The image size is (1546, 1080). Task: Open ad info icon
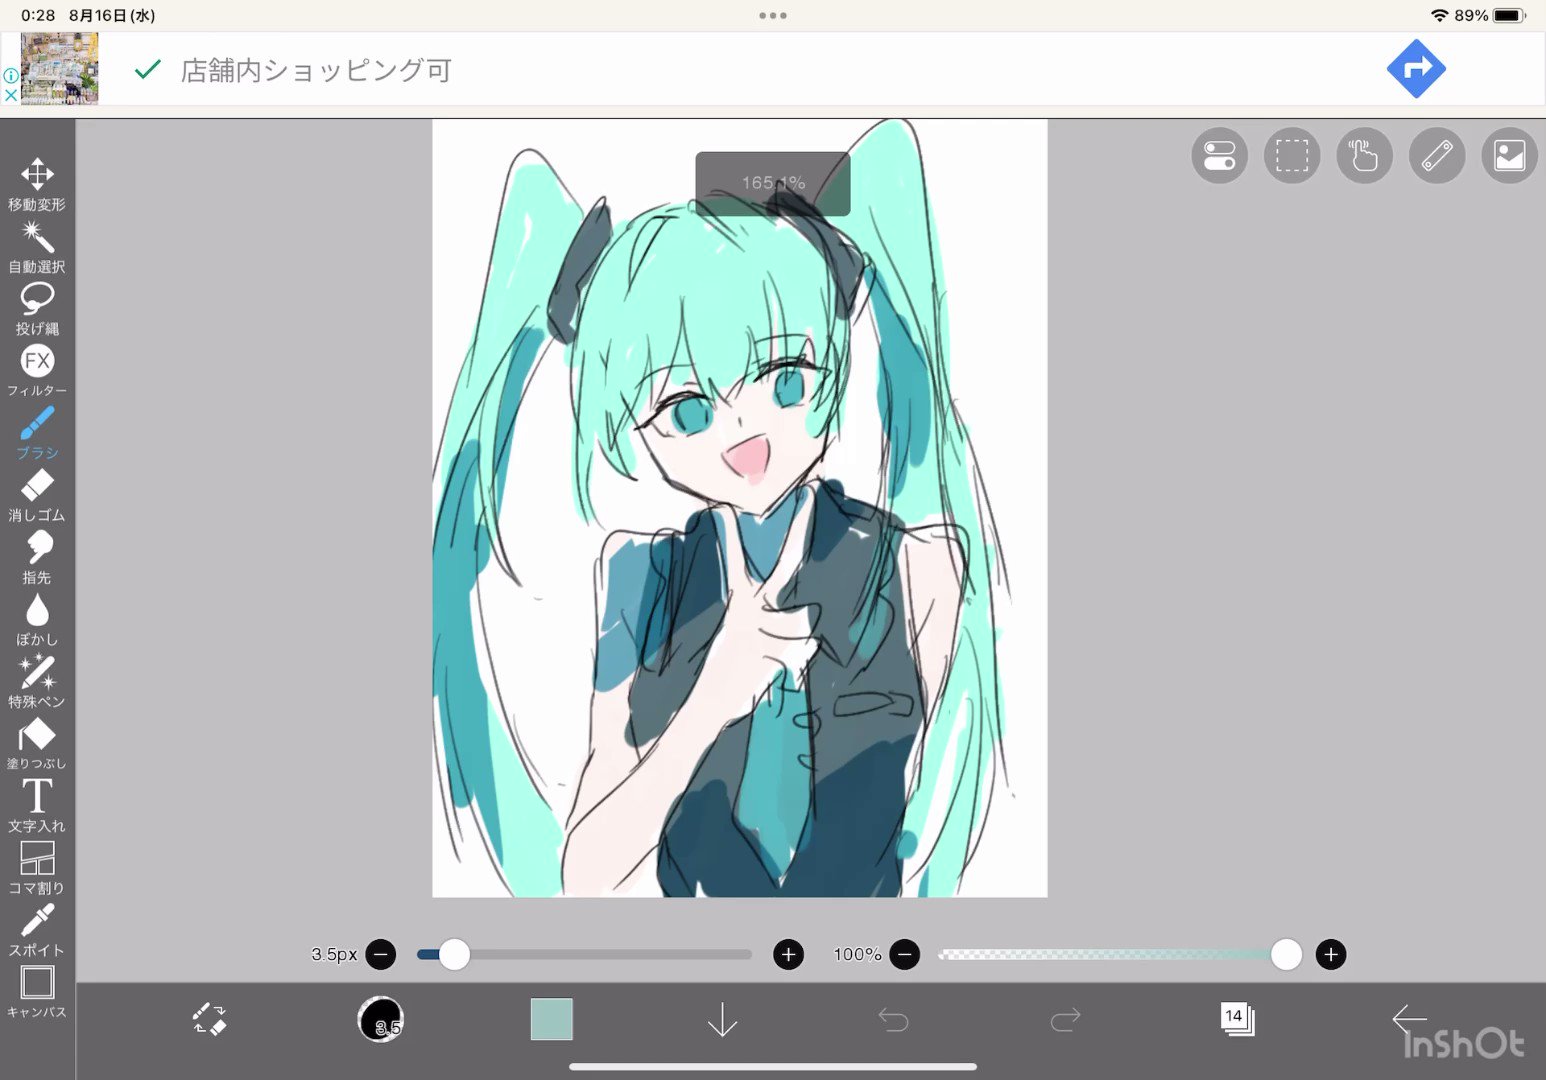[10, 76]
